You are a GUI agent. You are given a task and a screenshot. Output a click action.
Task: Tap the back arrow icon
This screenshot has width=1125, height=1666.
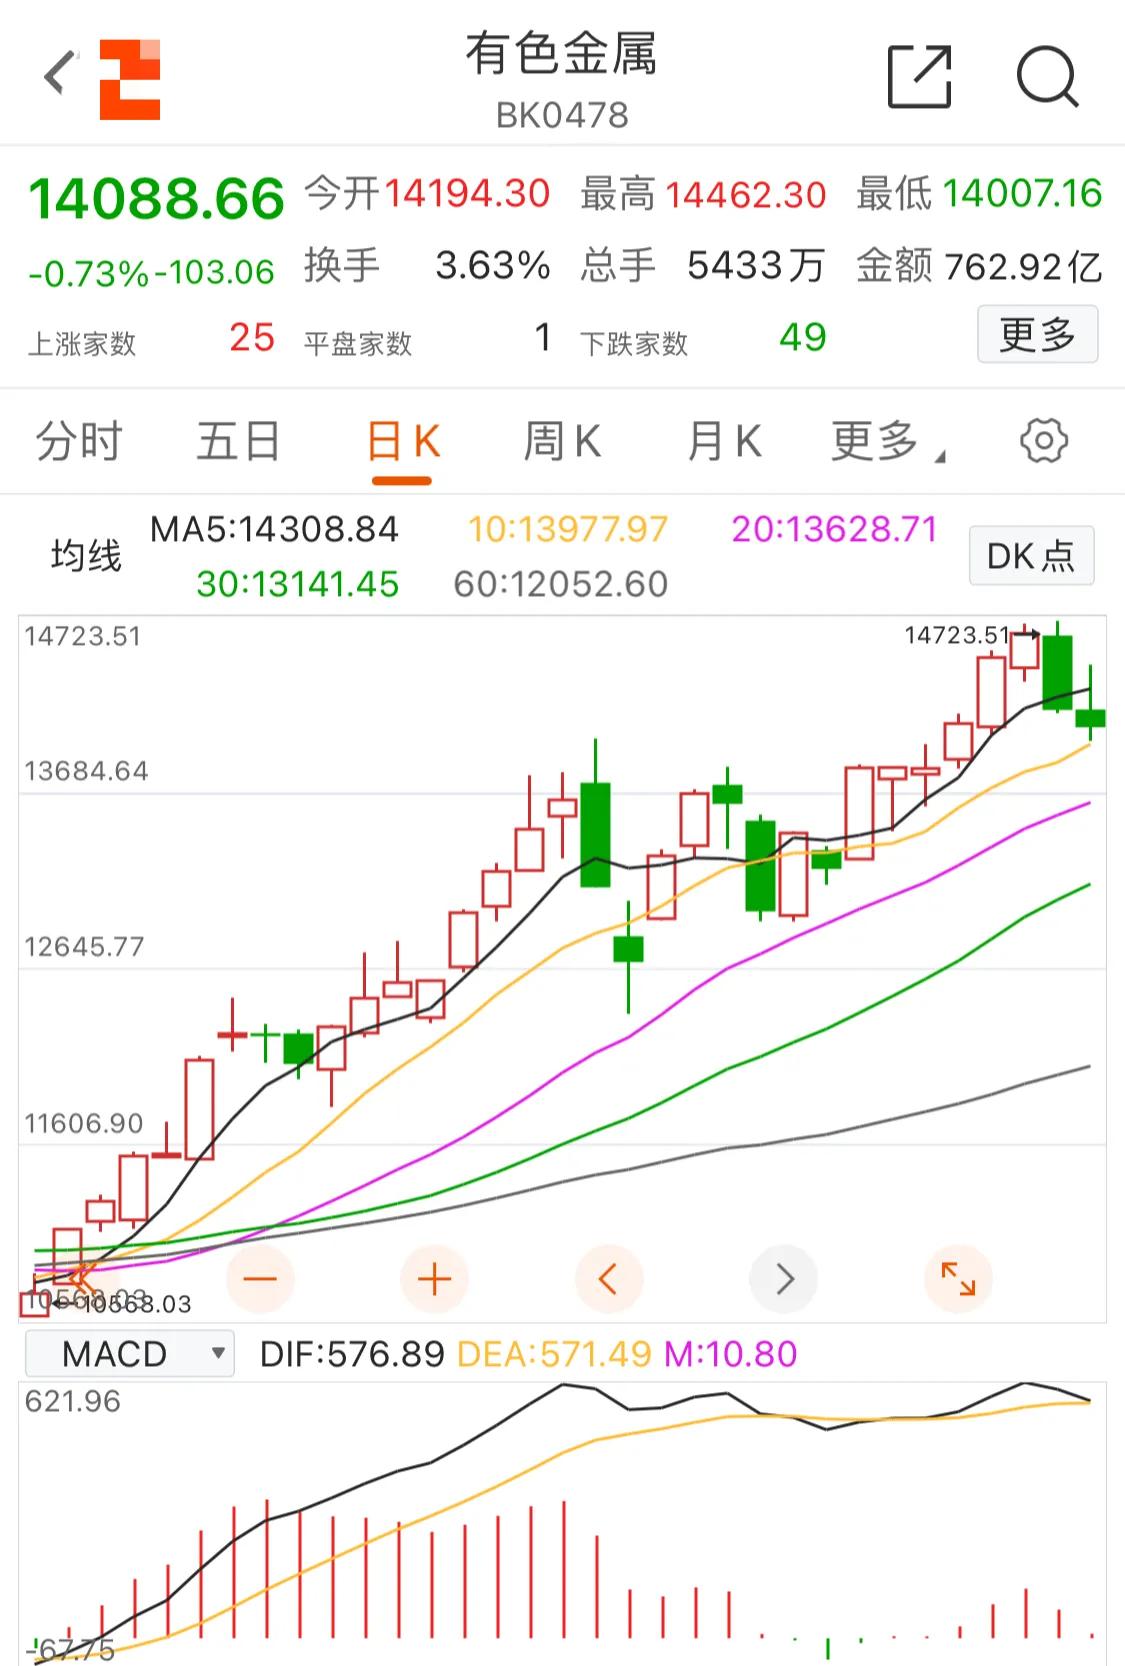[60, 74]
